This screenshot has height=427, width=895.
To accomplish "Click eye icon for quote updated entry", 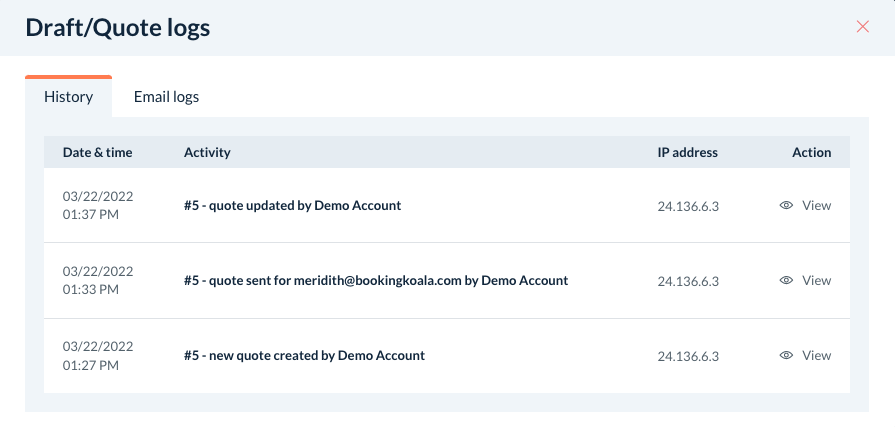I will coord(786,205).
